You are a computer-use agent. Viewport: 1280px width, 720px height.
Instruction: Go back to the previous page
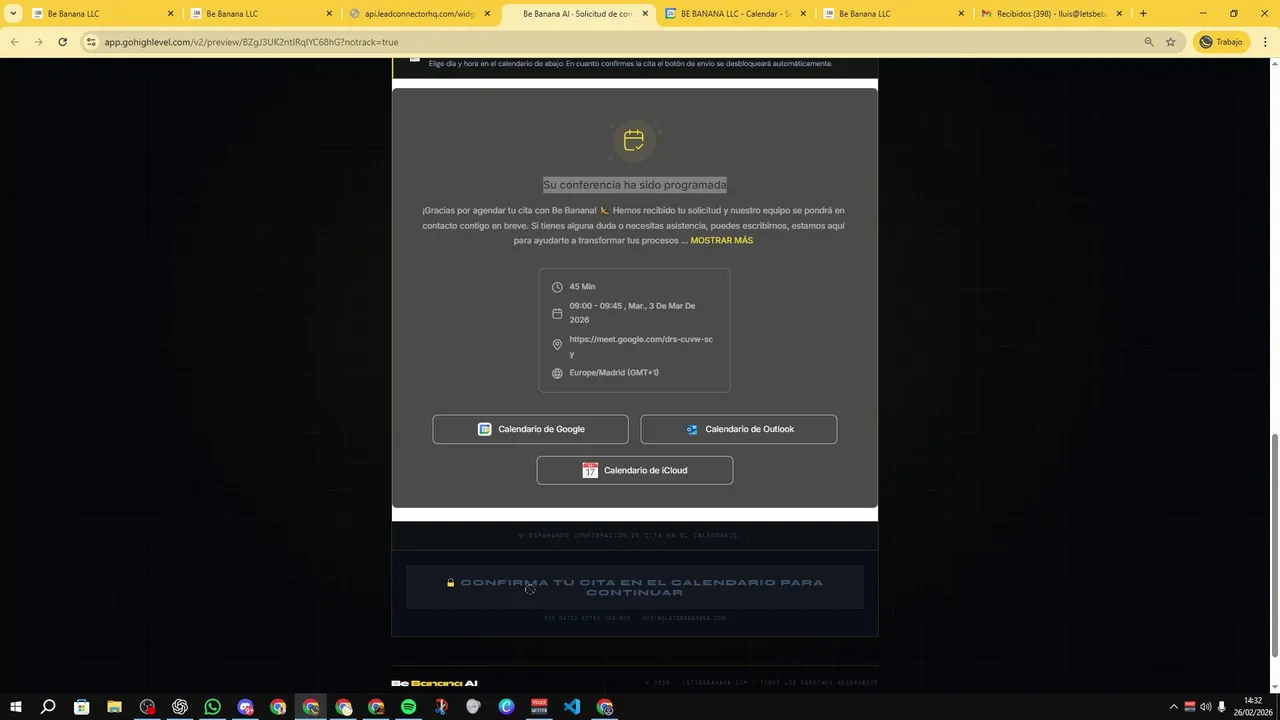(14, 42)
